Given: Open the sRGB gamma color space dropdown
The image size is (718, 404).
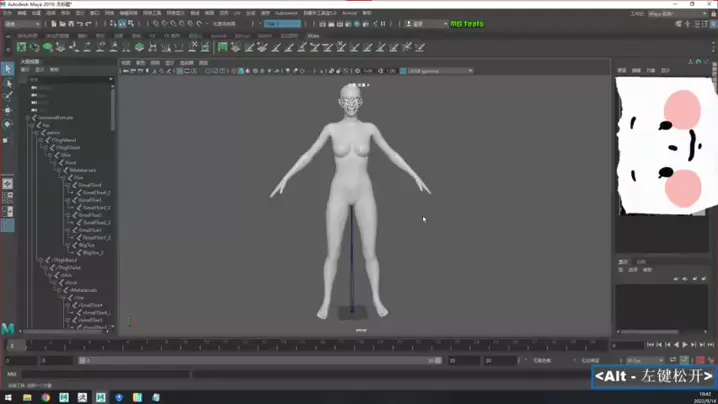Looking at the screenshot, I should 438,71.
